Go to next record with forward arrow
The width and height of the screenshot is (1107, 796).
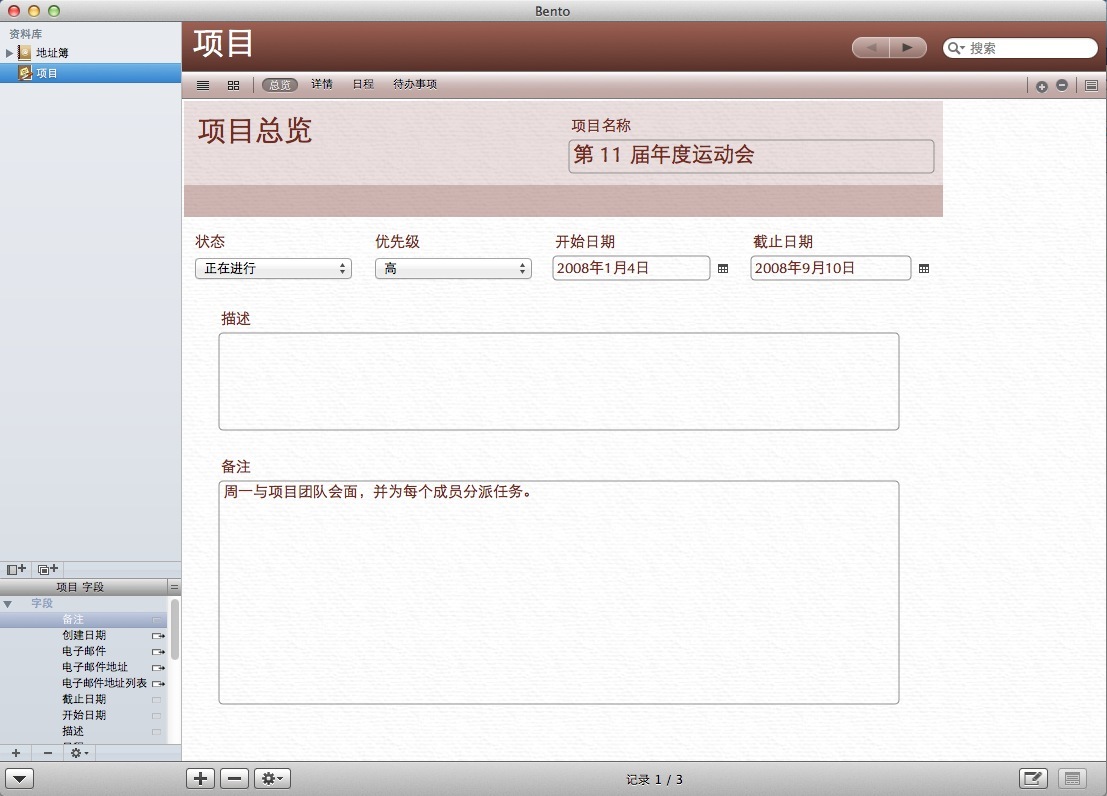(907, 47)
